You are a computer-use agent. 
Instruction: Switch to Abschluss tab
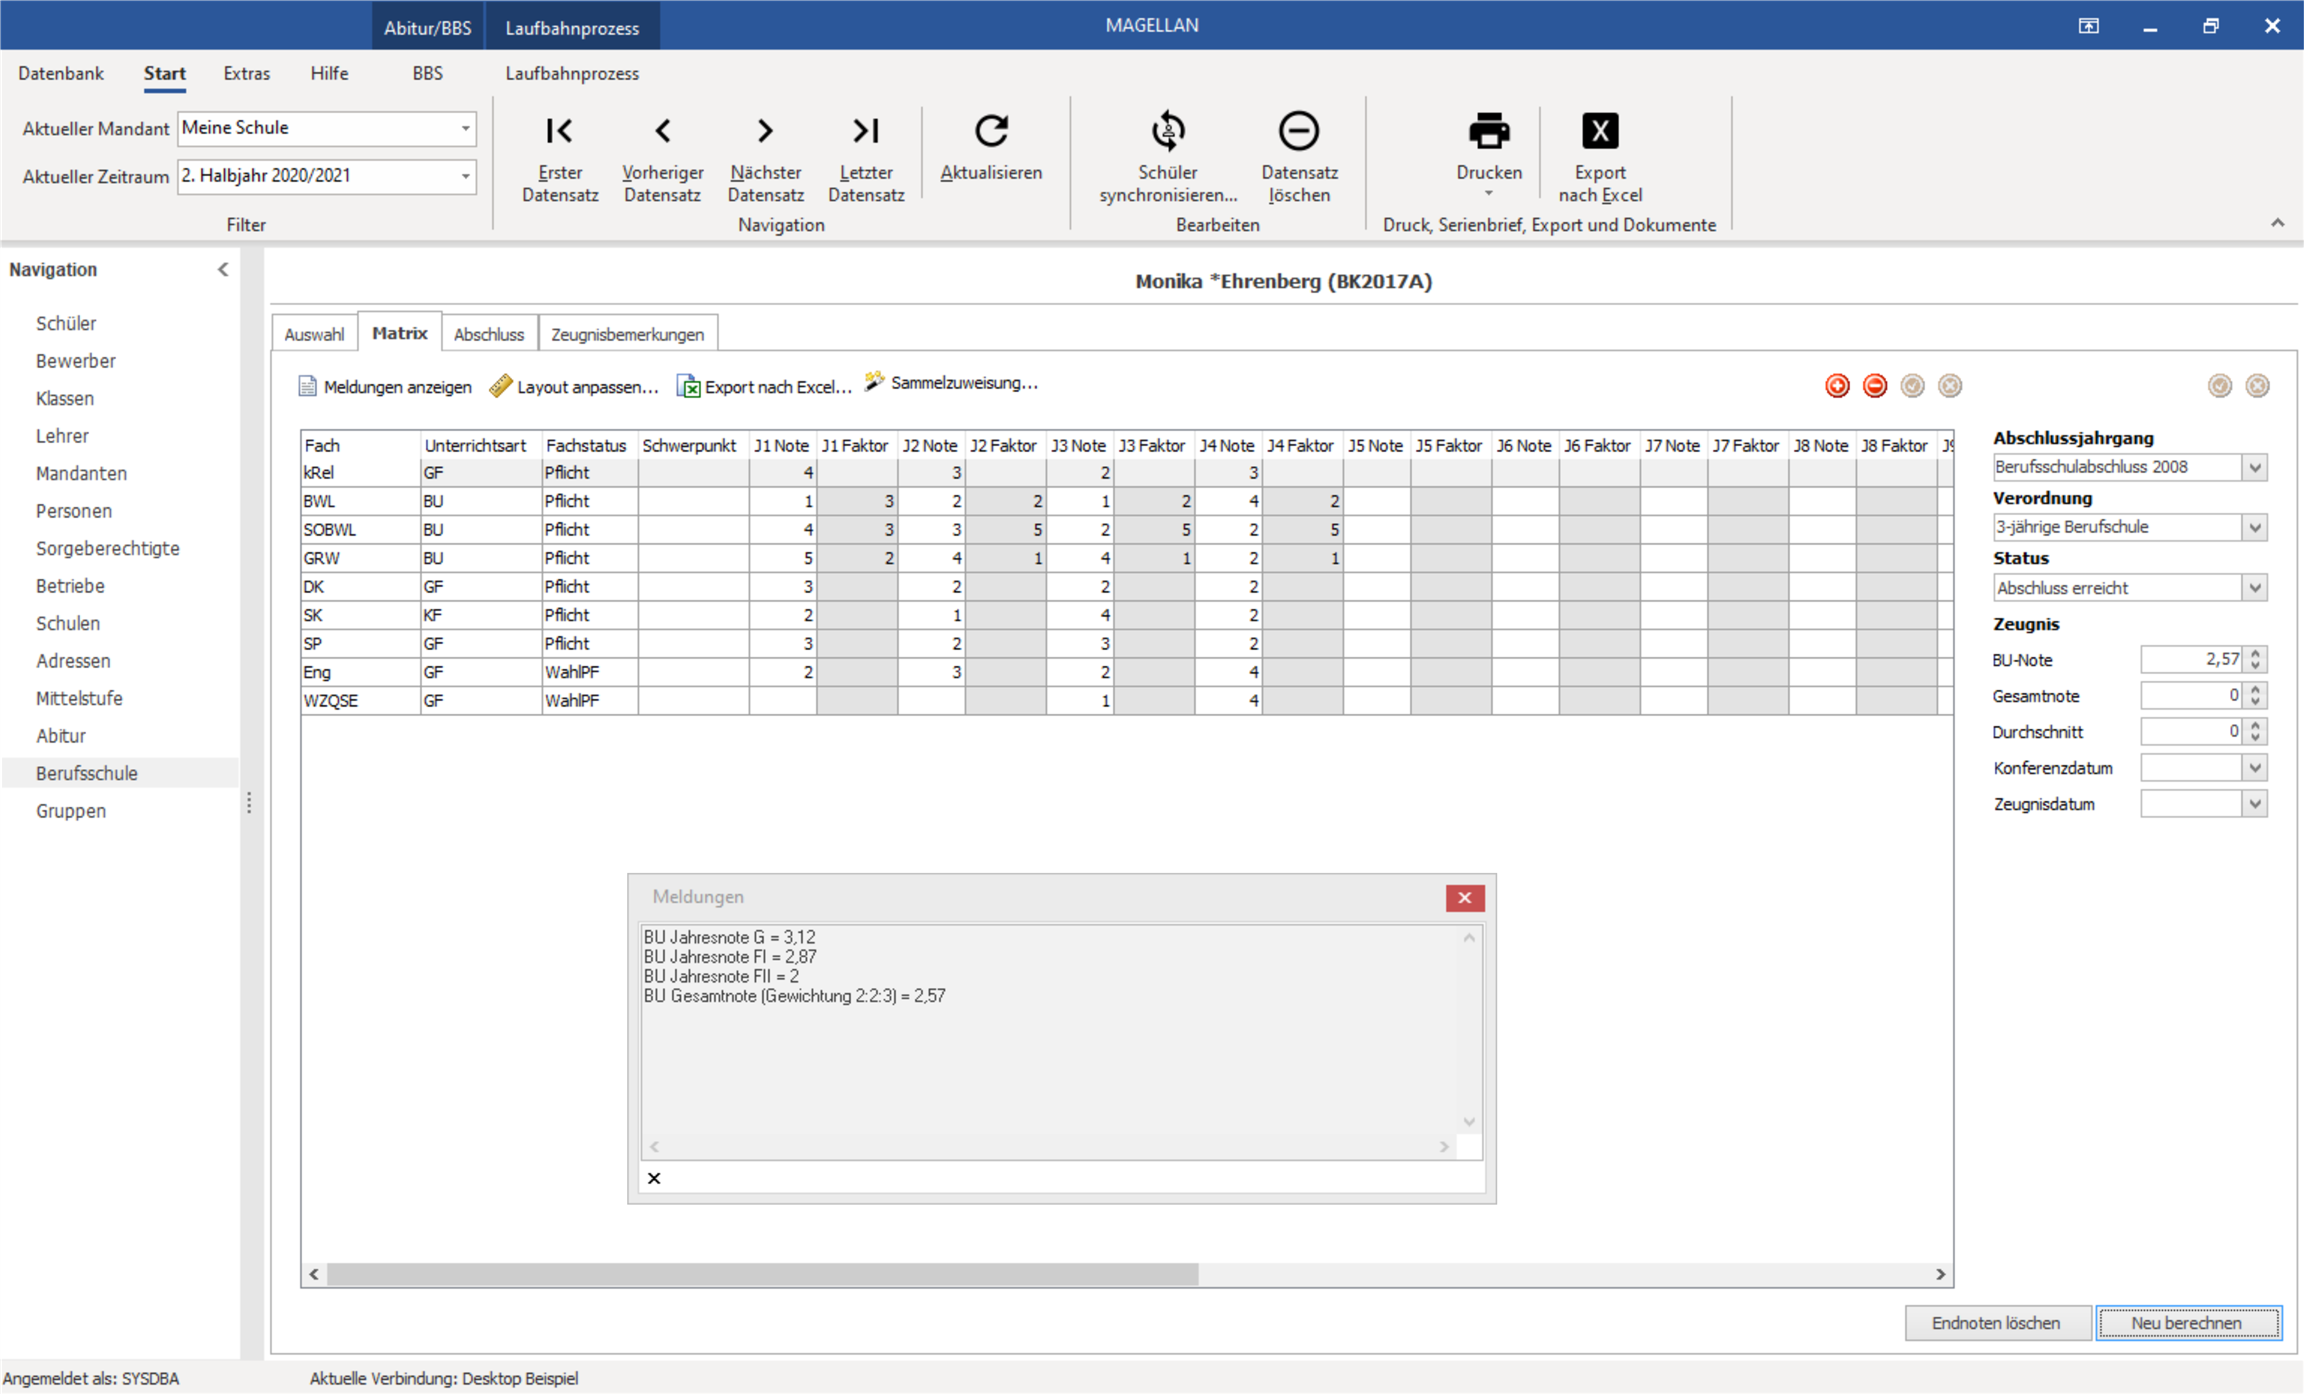(x=488, y=334)
